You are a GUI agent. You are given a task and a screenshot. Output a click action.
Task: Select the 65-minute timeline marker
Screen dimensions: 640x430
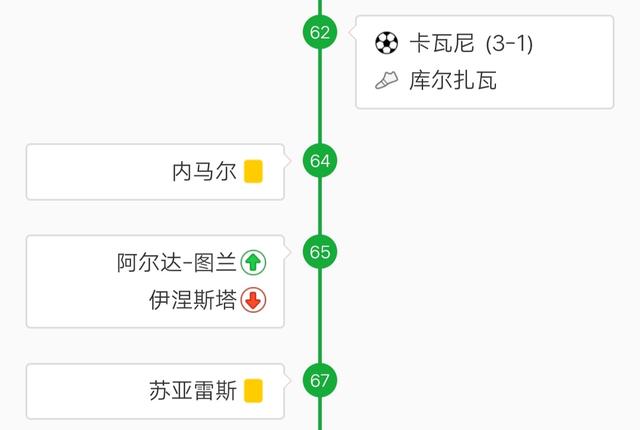pyautogui.click(x=320, y=252)
